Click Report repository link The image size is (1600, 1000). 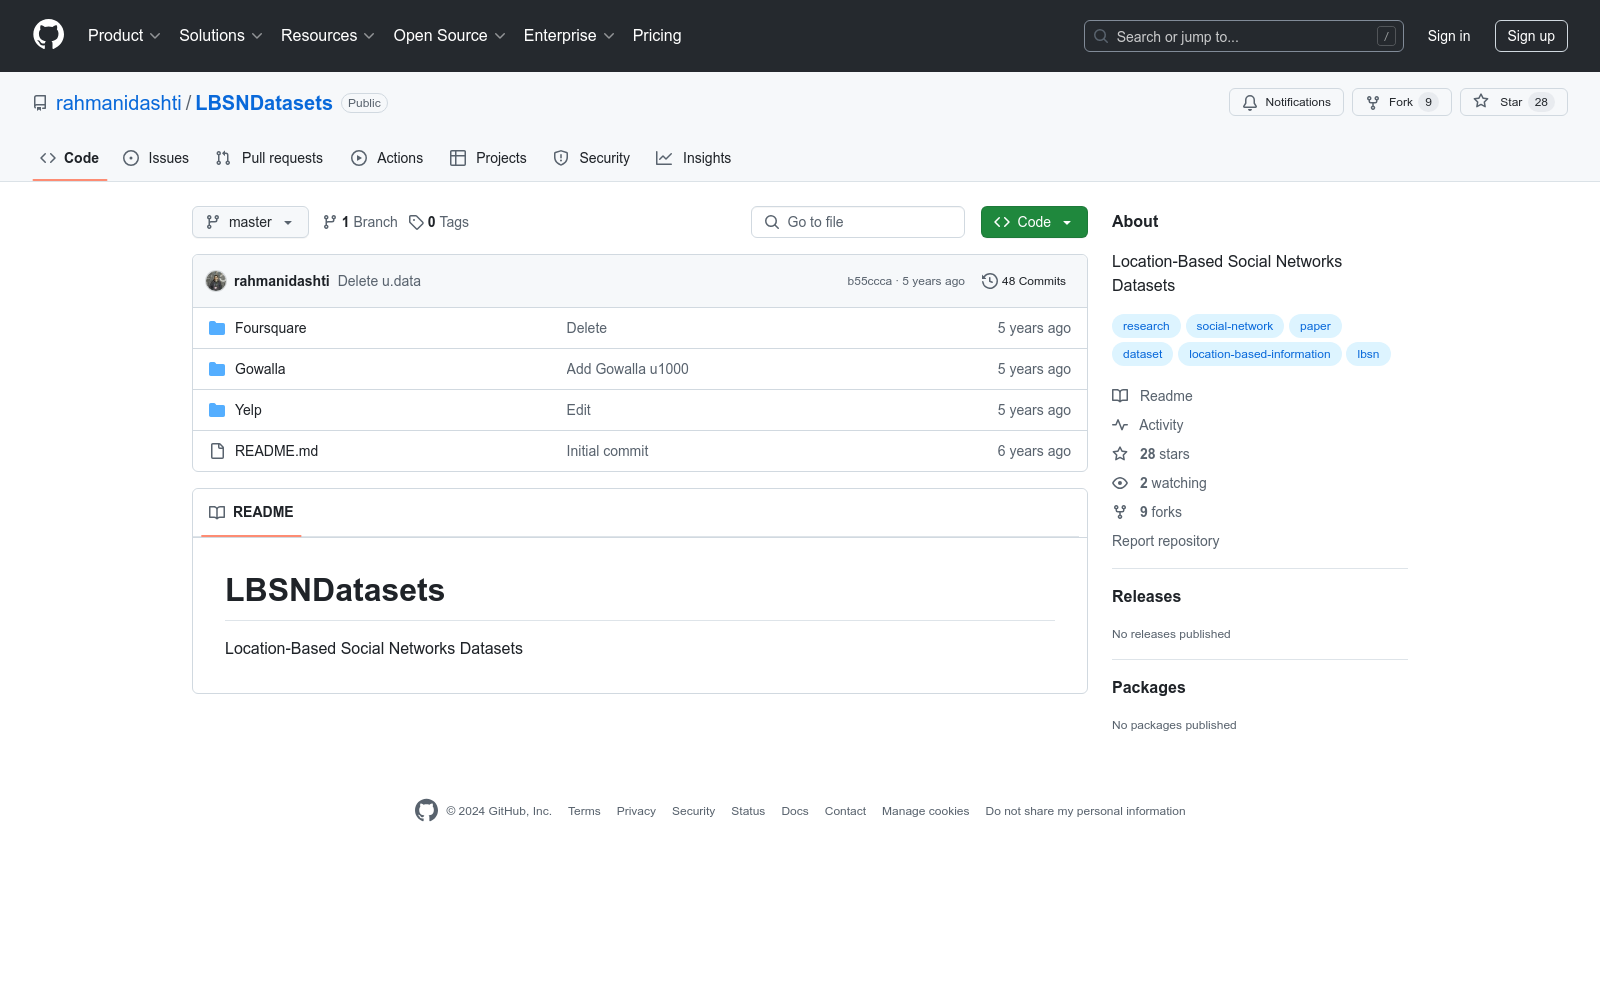(1166, 541)
